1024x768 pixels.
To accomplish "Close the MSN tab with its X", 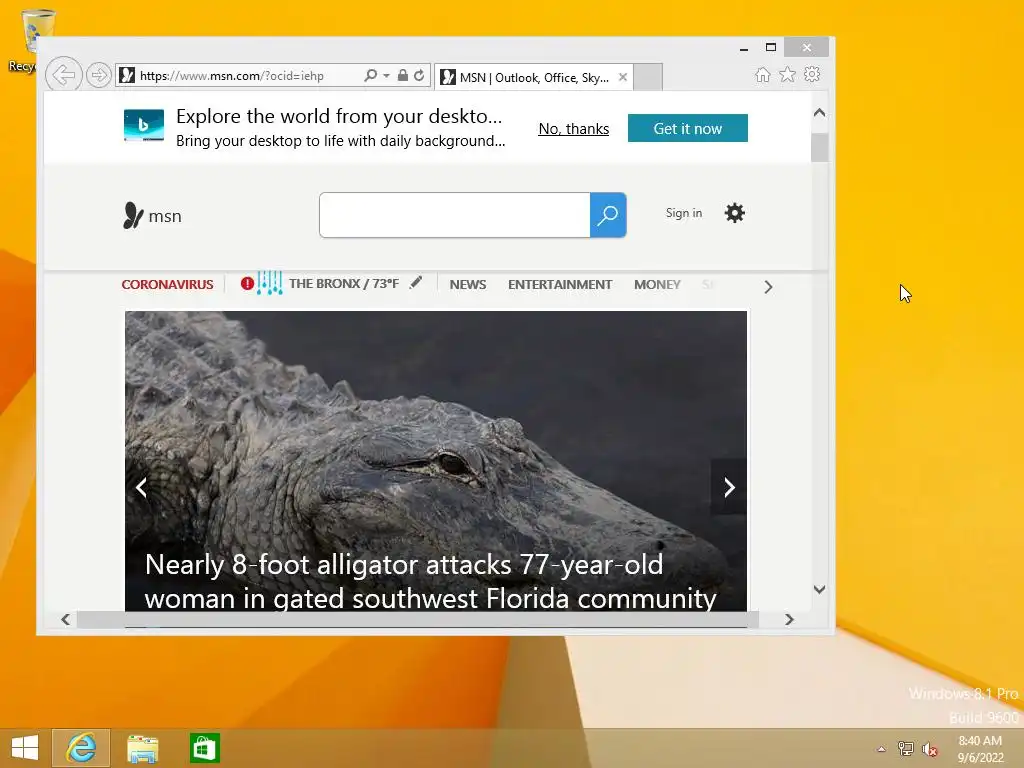I will (623, 77).
